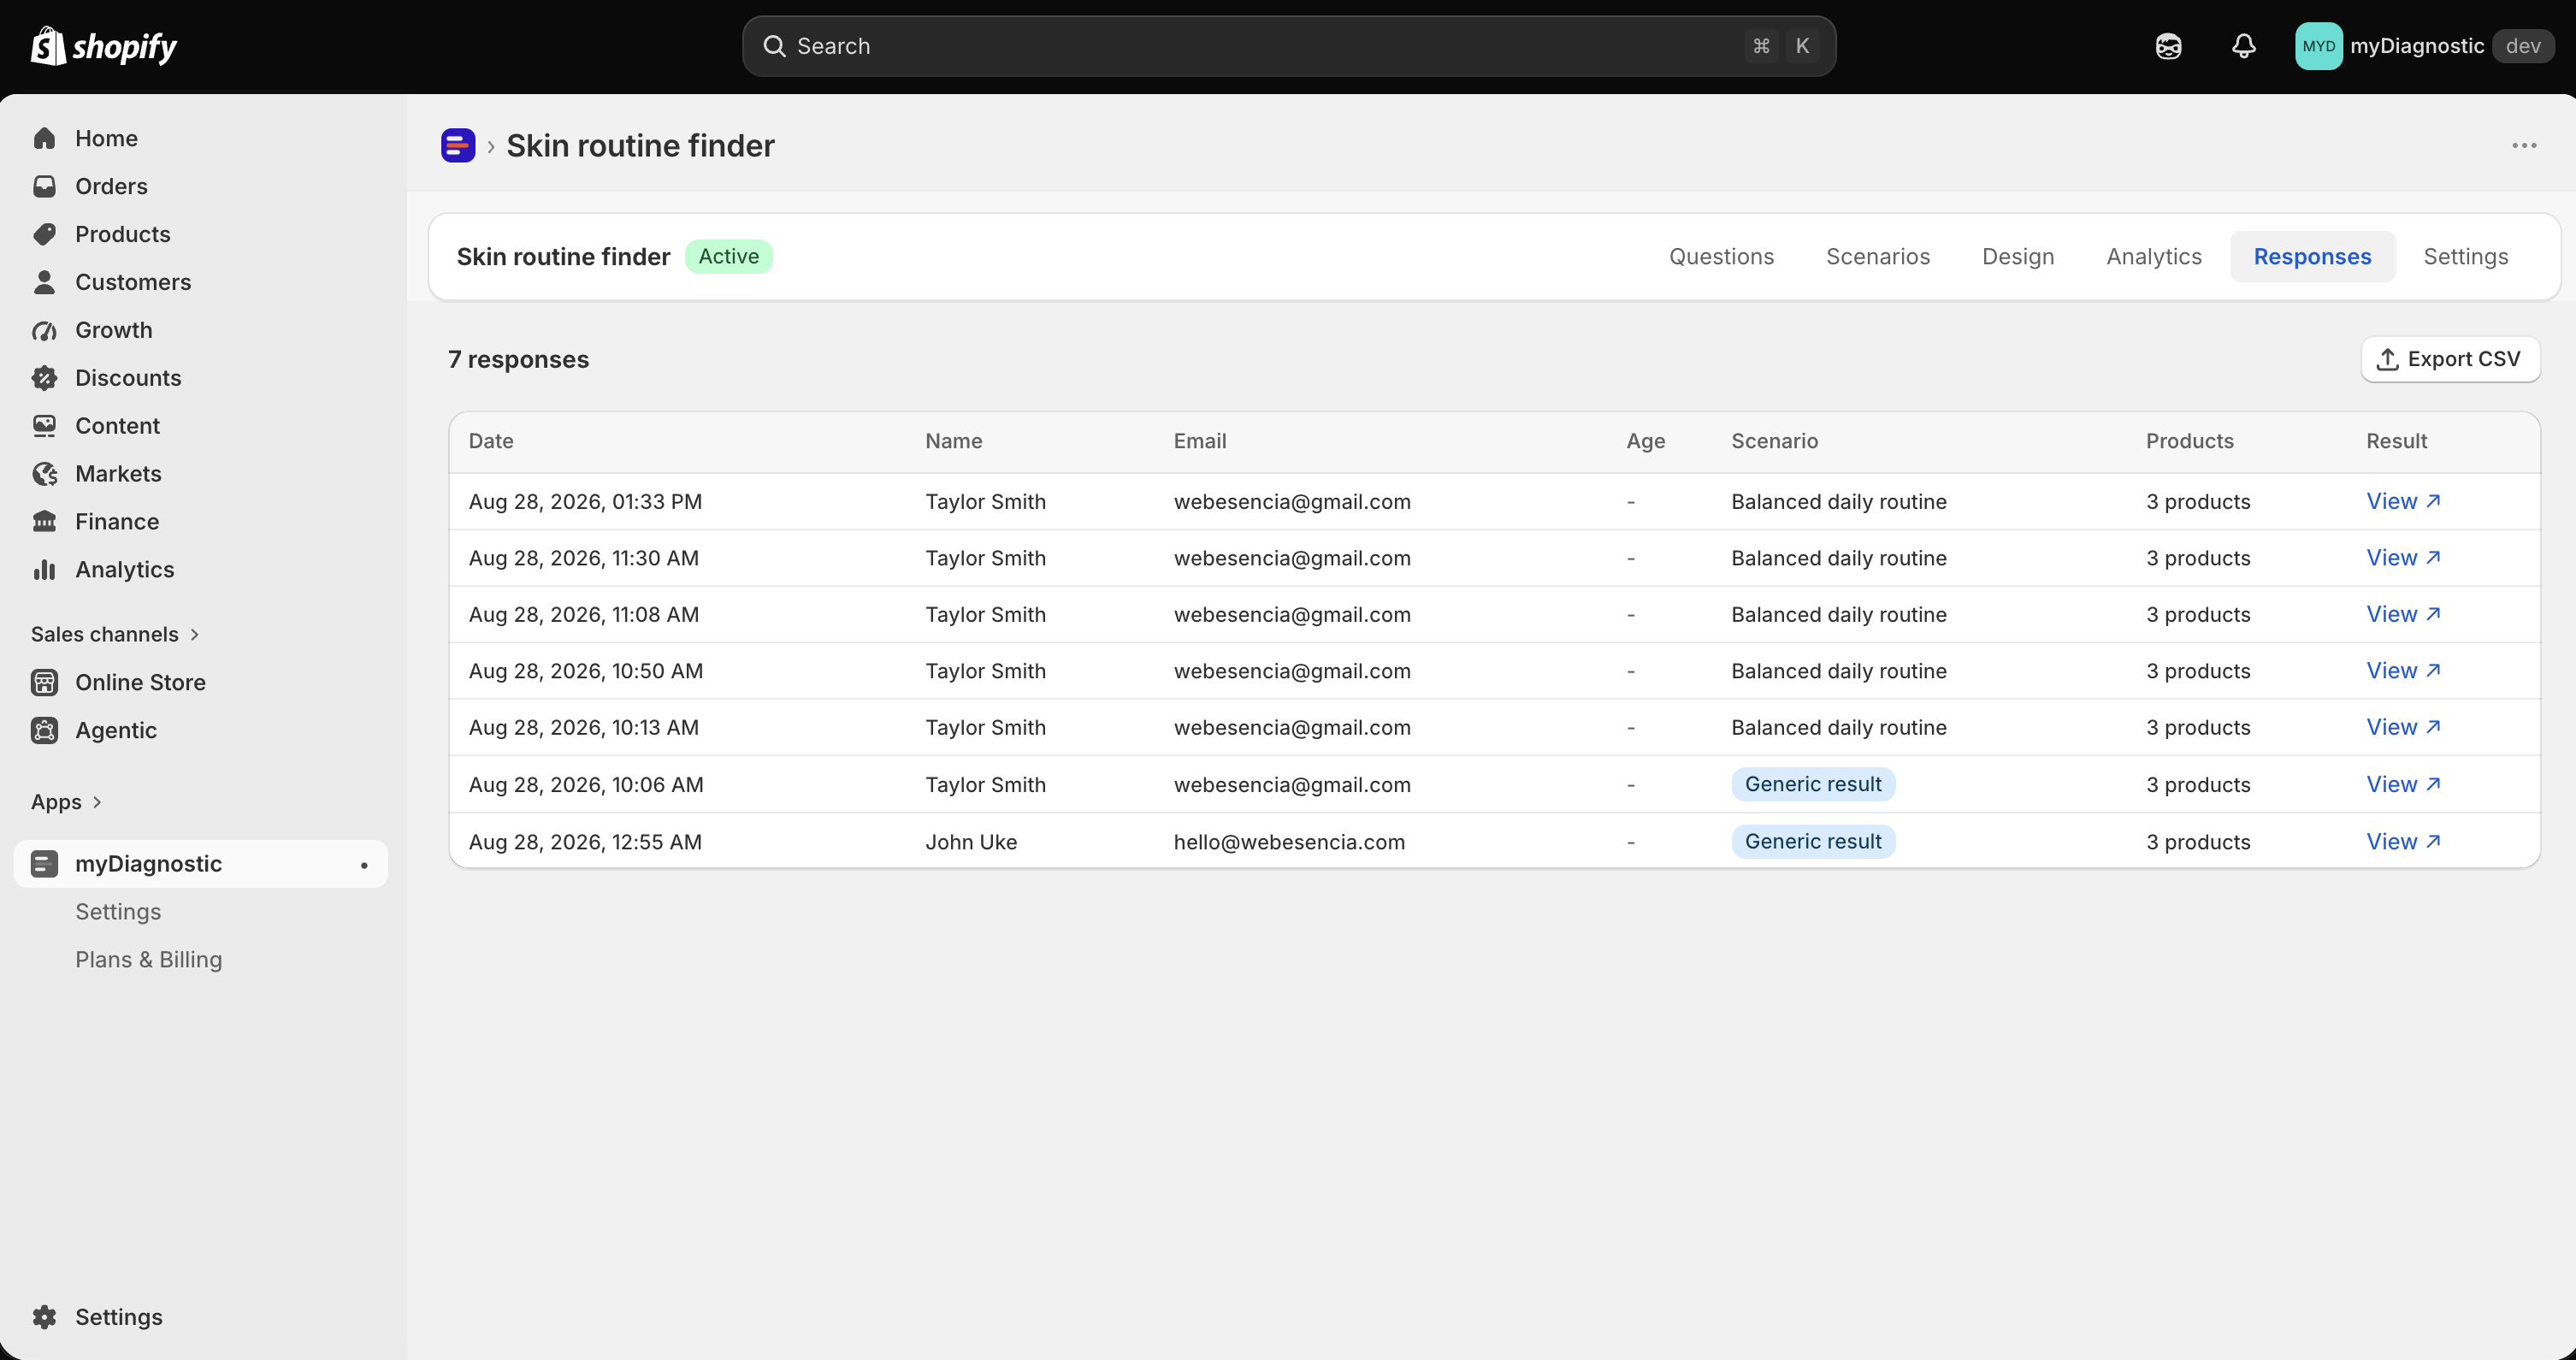Click the top Search field
This screenshot has height=1360, width=2576.
(x=1288, y=46)
